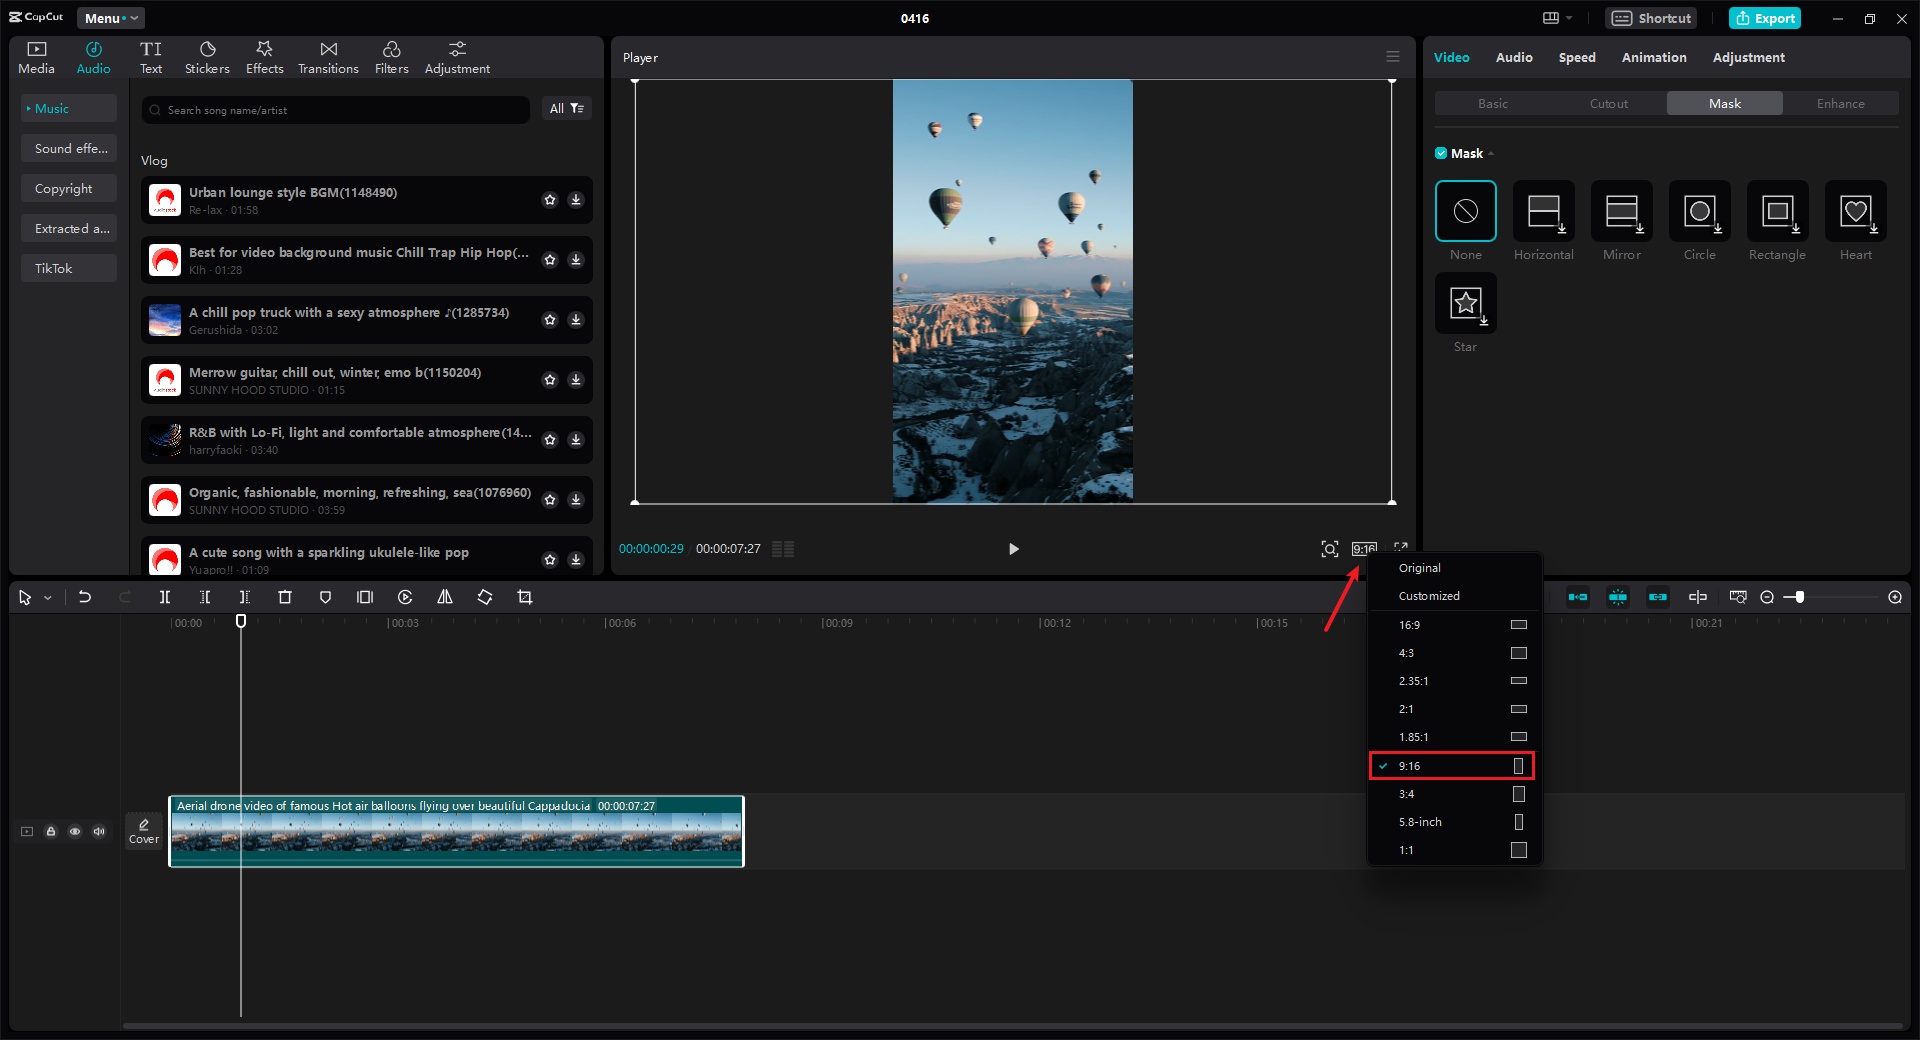Uncheck the Mask checkbox
This screenshot has height=1040, width=1920.
(x=1441, y=153)
